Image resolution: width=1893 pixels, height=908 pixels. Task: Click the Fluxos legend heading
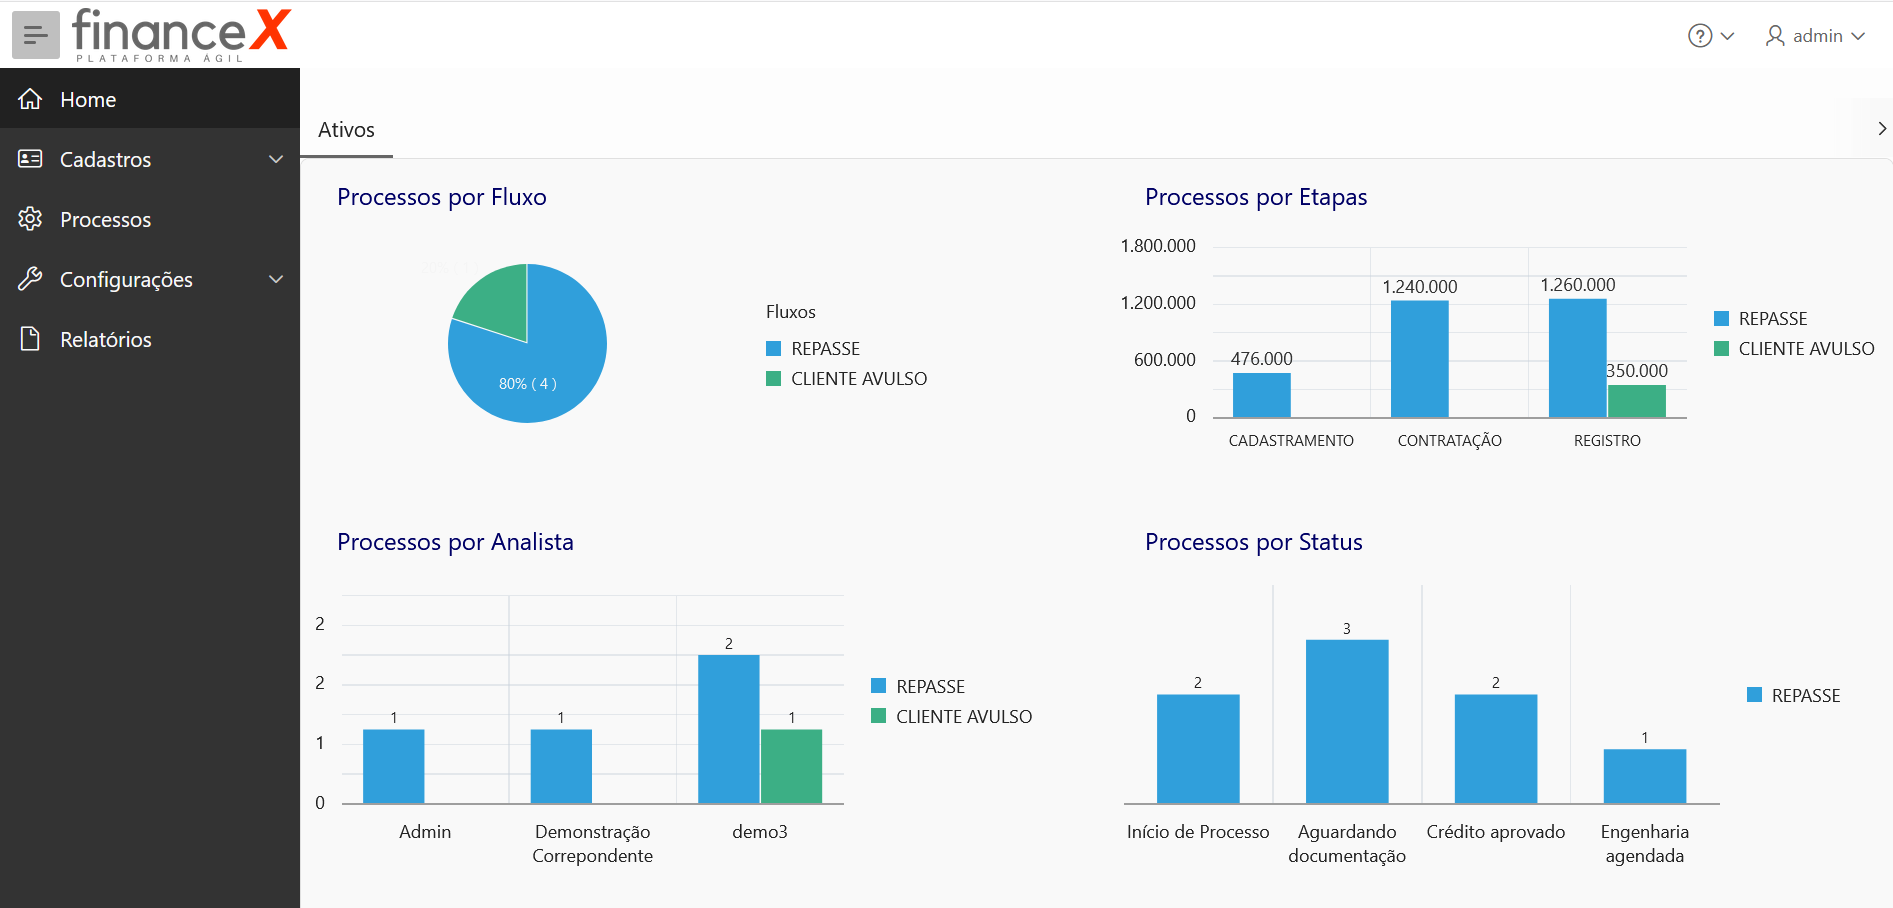coord(791,312)
